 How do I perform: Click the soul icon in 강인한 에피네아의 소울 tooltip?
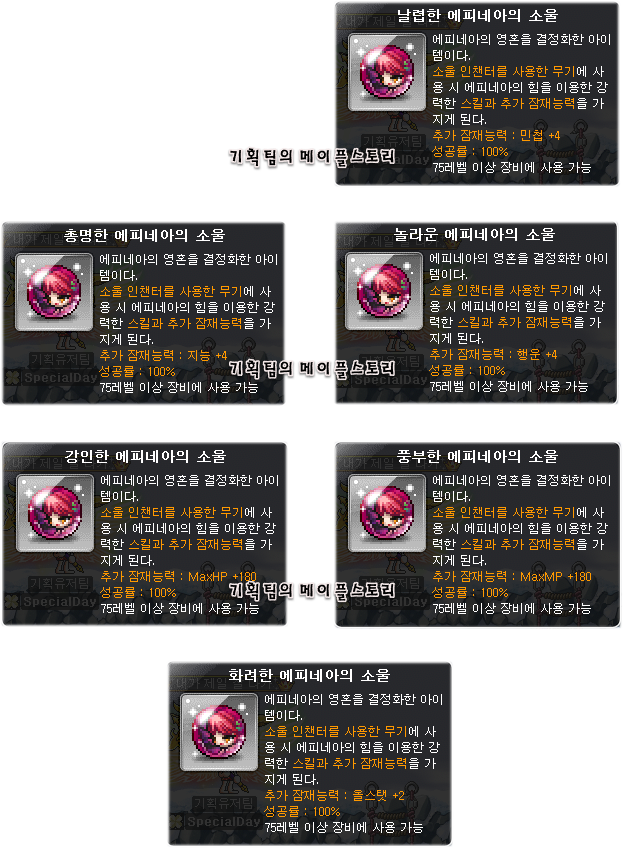point(55,513)
